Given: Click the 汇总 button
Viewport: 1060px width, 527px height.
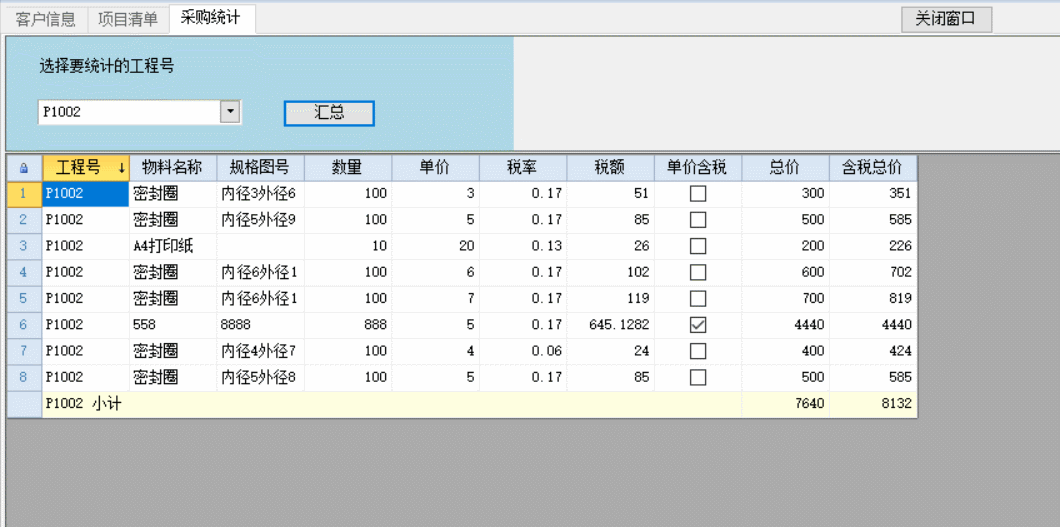Looking at the screenshot, I should [329, 113].
